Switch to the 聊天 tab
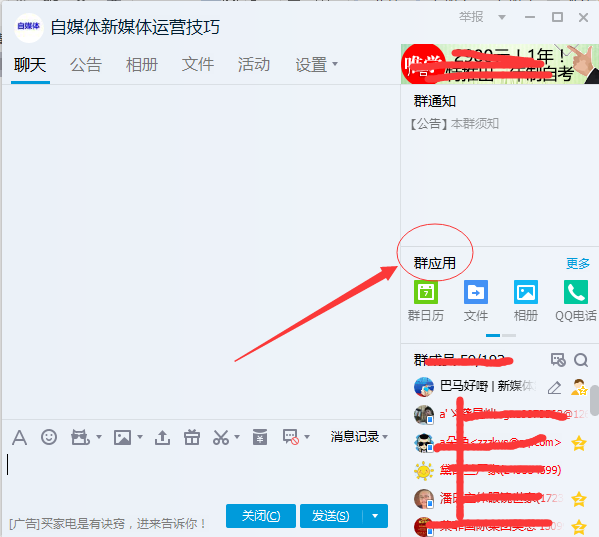The image size is (599, 537). 30,65
